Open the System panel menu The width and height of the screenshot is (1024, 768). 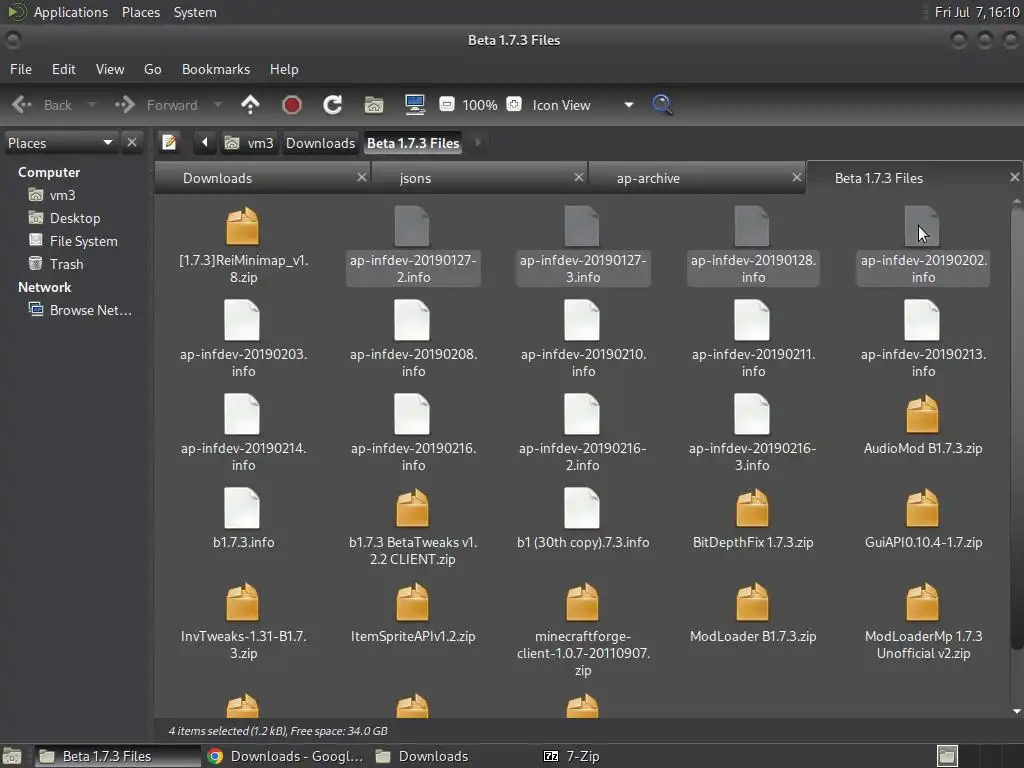click(195, 12)
